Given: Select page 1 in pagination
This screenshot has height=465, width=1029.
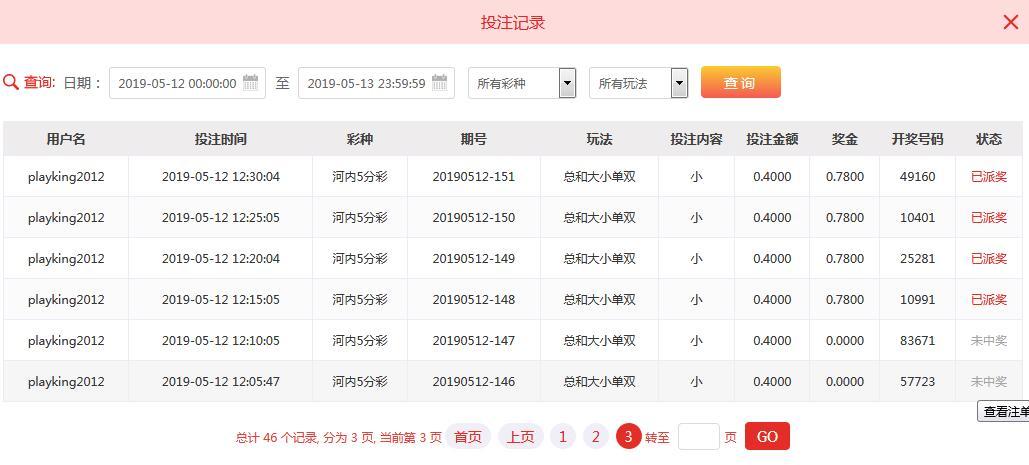Looking at the screenshot, I should [563, 437].
